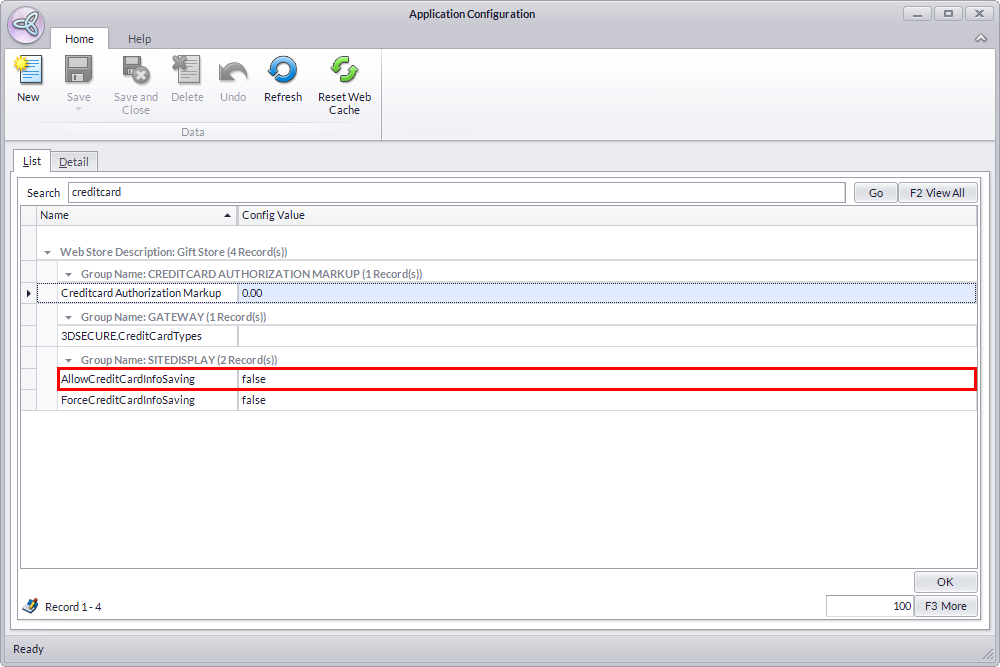
Task: Click the 0.00 config value cell
Action: coord(607,293)
